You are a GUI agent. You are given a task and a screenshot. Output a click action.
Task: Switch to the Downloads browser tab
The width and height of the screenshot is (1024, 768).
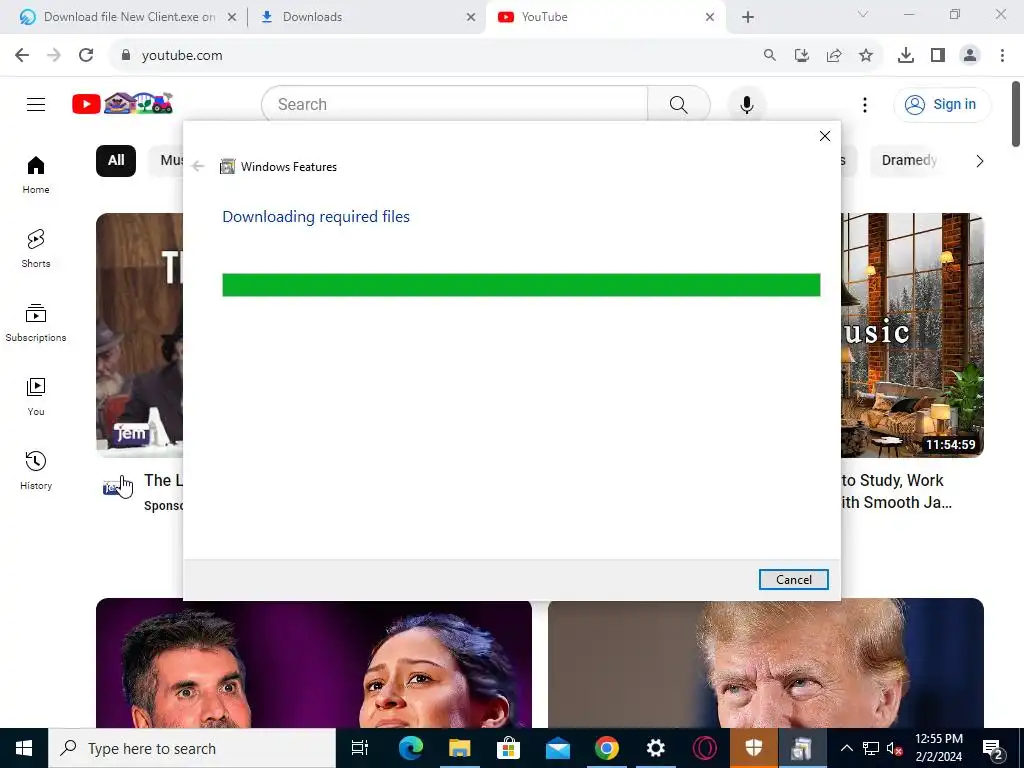[x=366, y=17]
